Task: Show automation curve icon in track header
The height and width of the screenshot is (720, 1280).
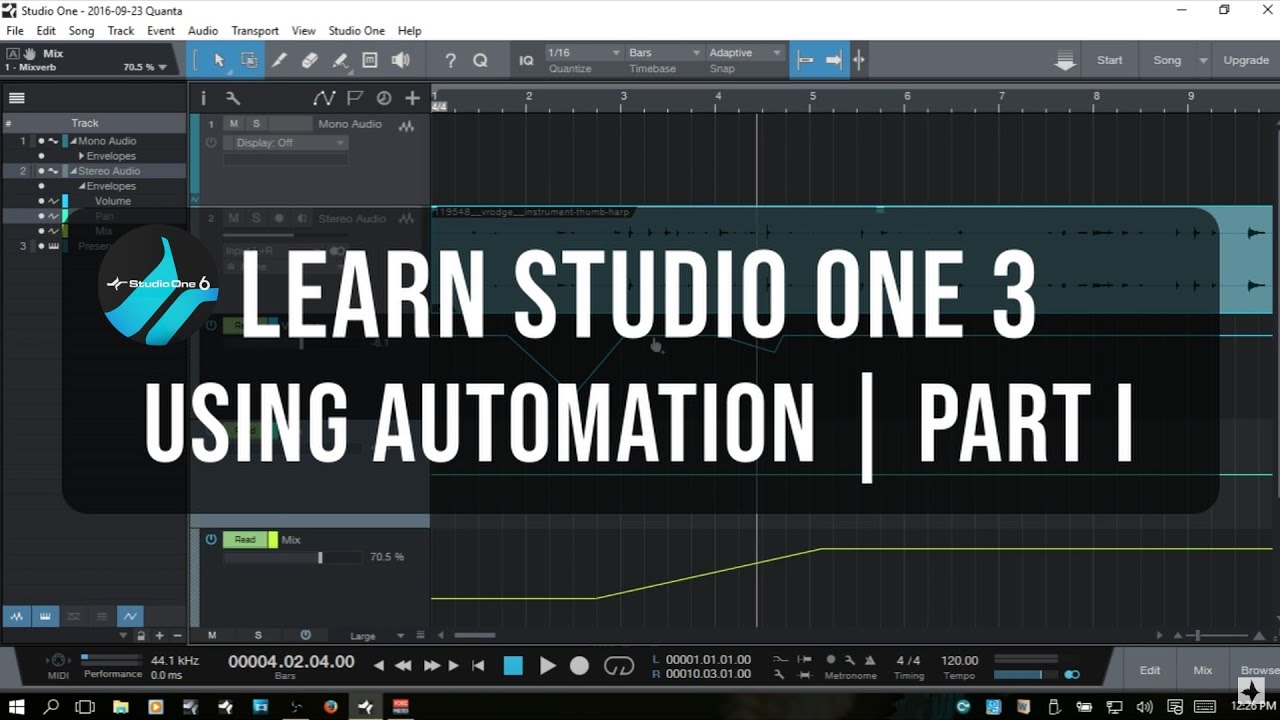Action: [324, 98]
